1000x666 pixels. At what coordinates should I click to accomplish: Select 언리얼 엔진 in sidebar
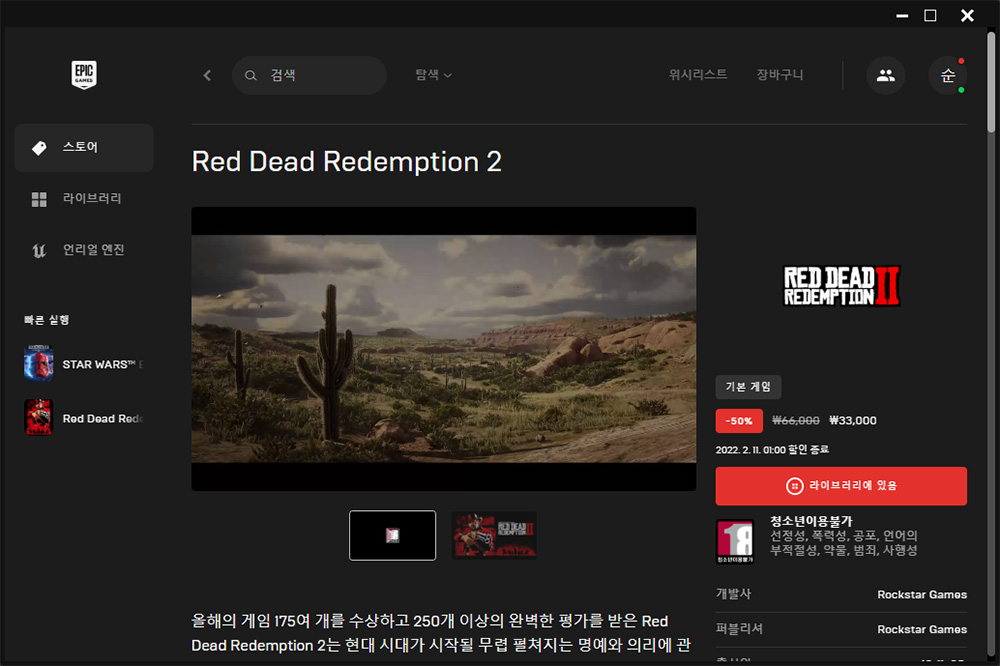84,249
